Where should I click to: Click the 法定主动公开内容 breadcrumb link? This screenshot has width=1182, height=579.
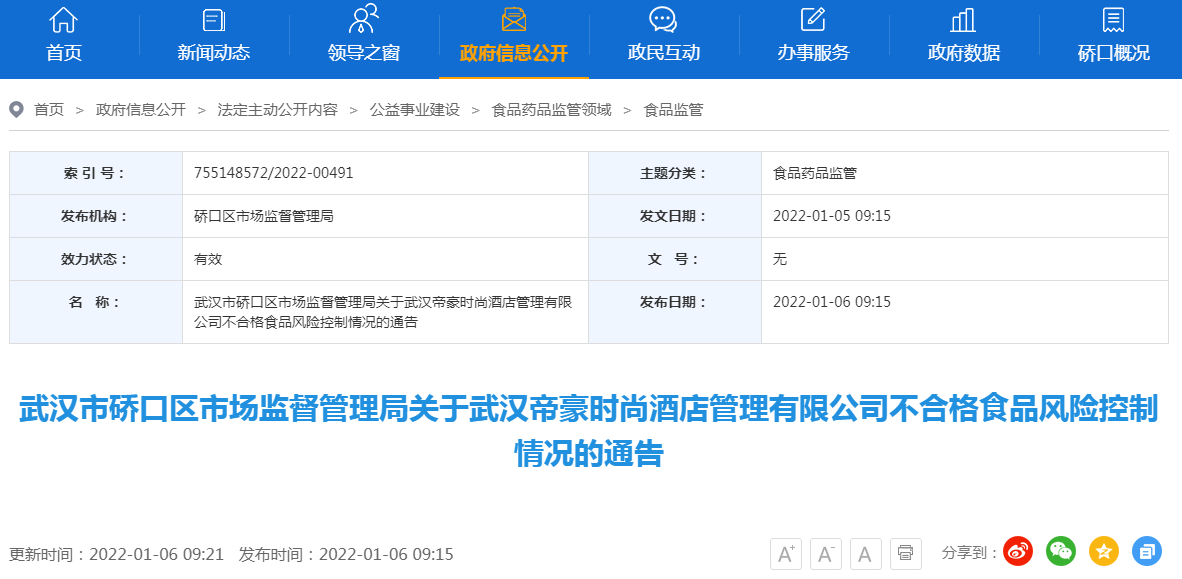point(277,110)
